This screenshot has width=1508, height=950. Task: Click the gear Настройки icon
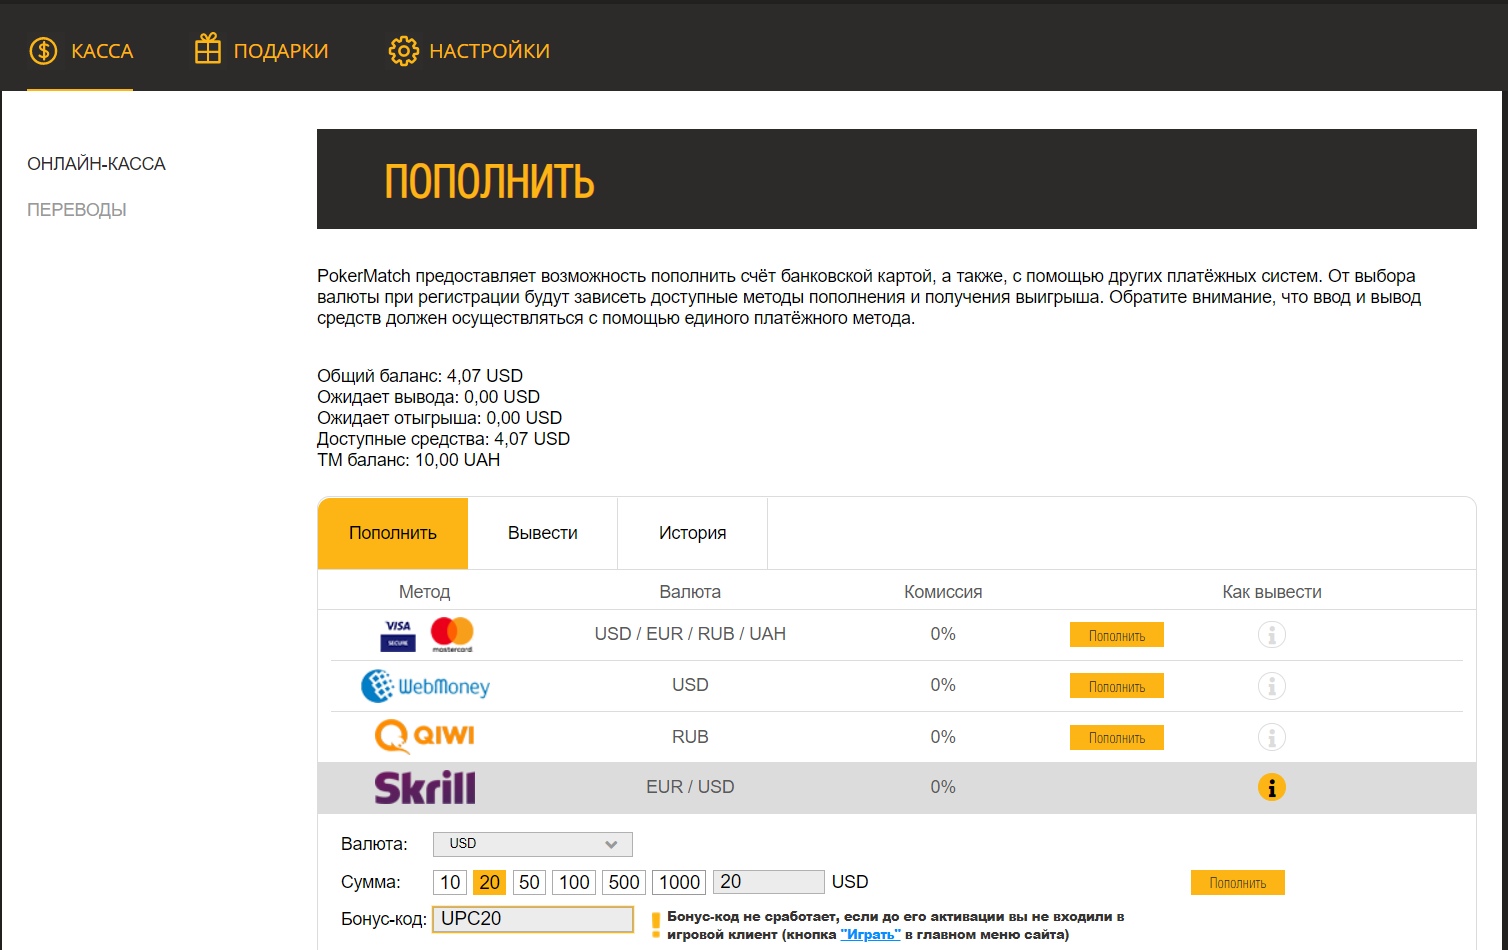tap(403, 51)
